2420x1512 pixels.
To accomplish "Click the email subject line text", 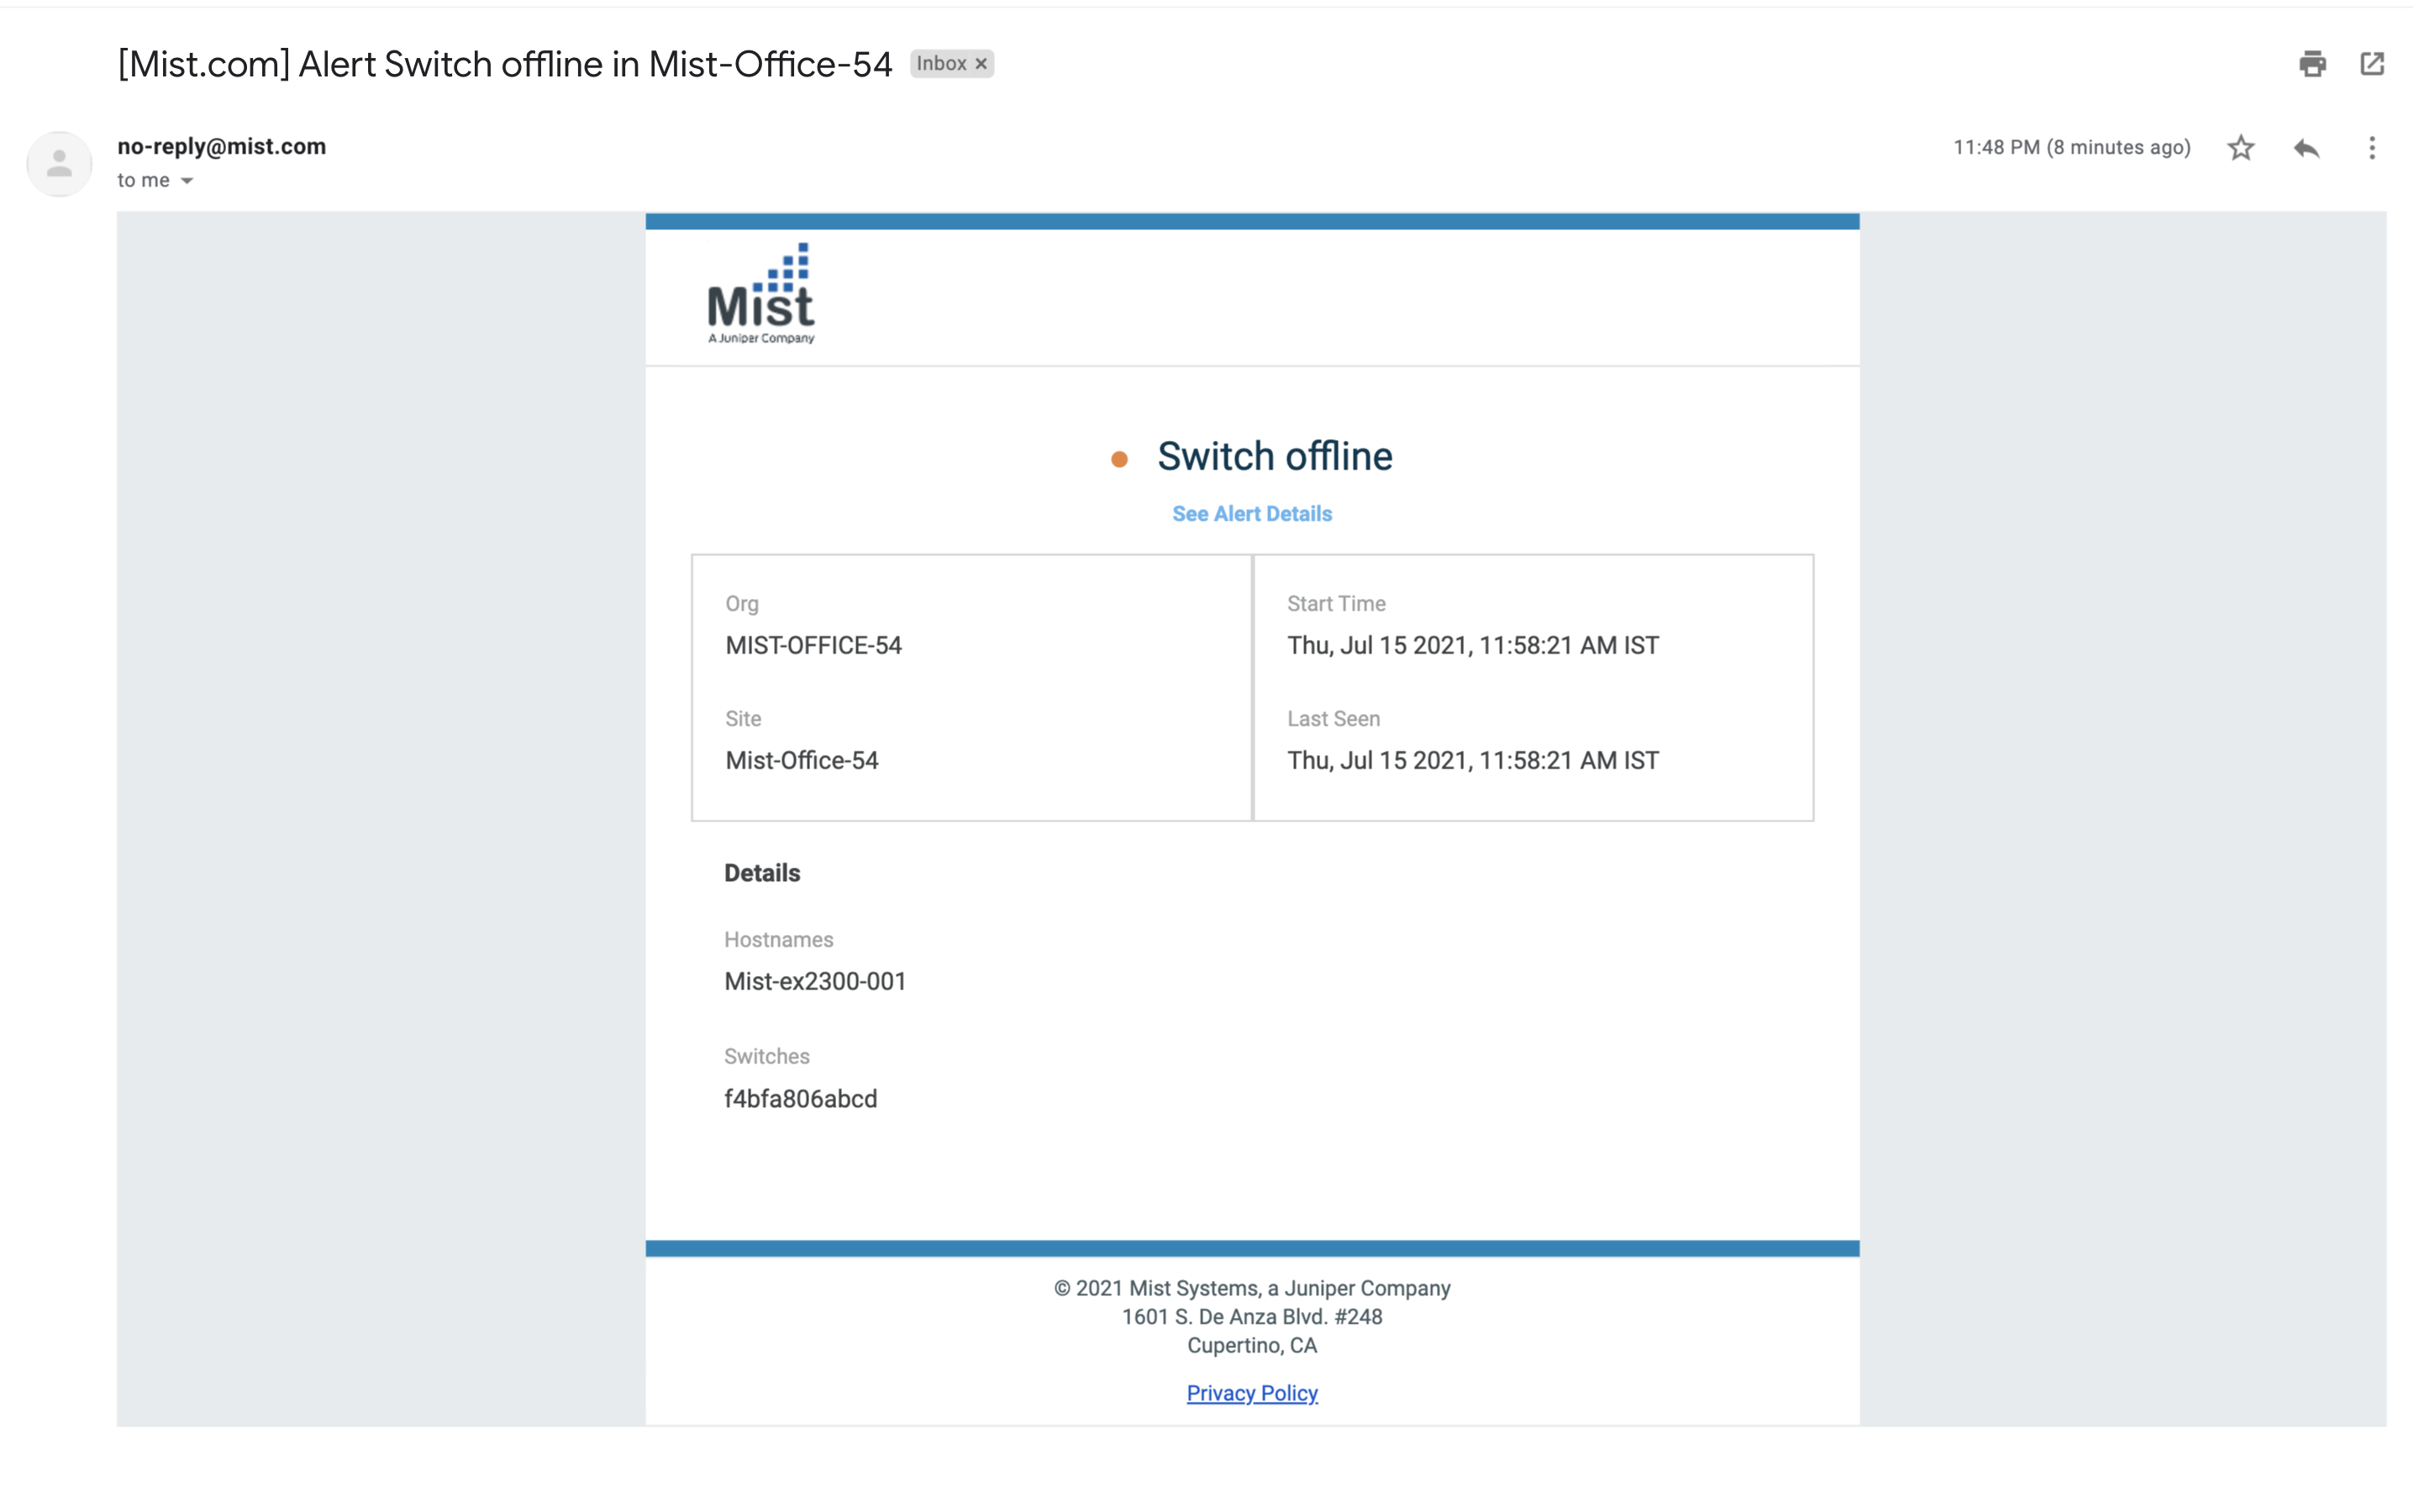I will click(504, 64).
